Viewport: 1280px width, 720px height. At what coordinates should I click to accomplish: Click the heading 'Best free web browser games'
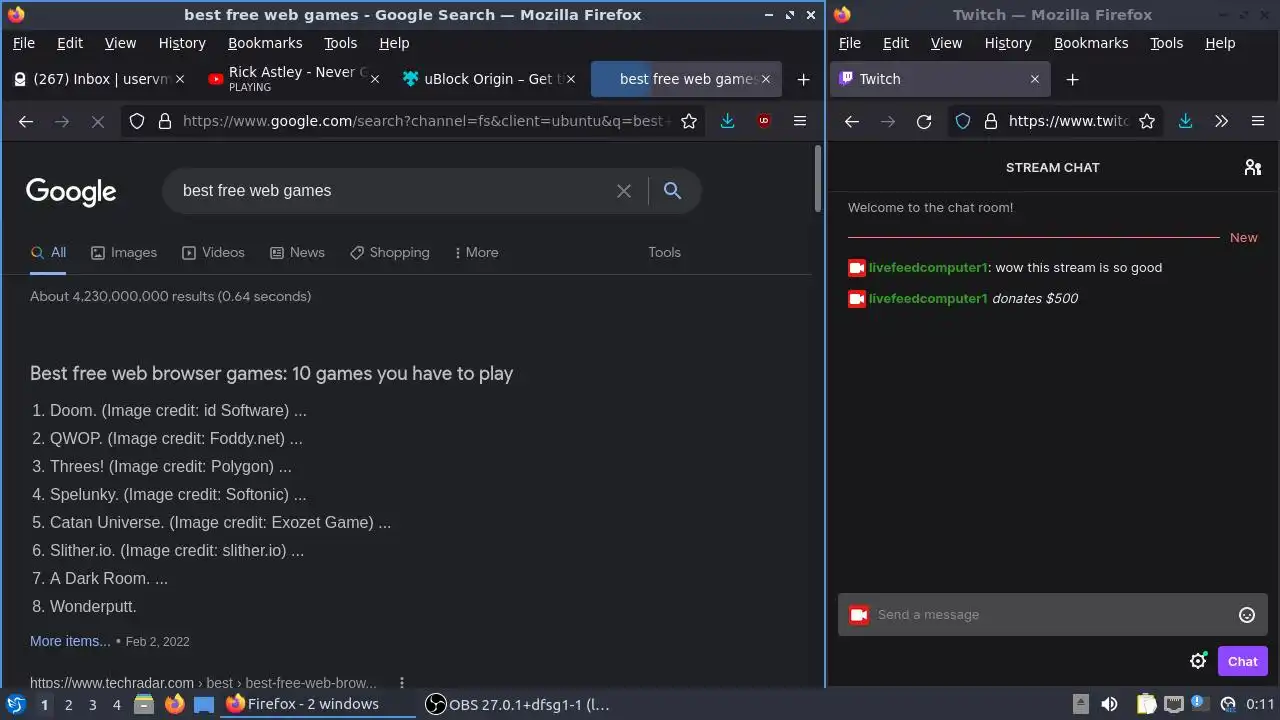(271, 373)
